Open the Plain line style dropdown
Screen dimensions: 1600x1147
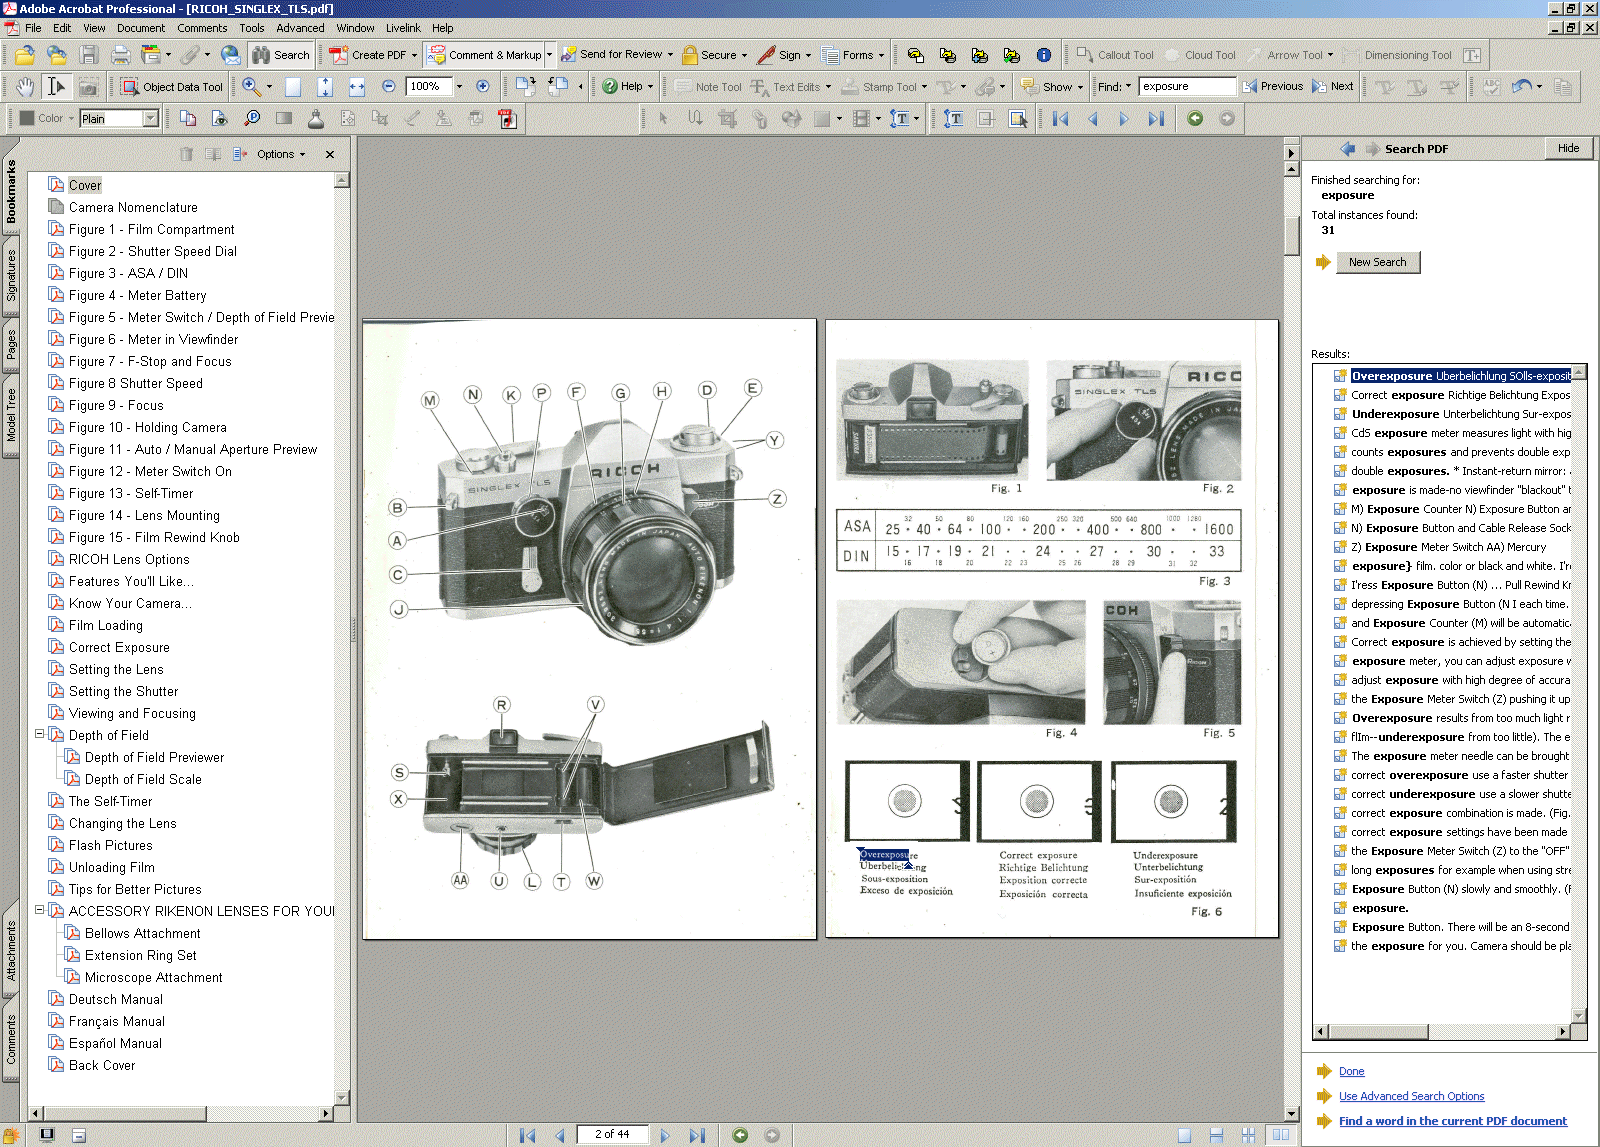(x=150, y=119)
